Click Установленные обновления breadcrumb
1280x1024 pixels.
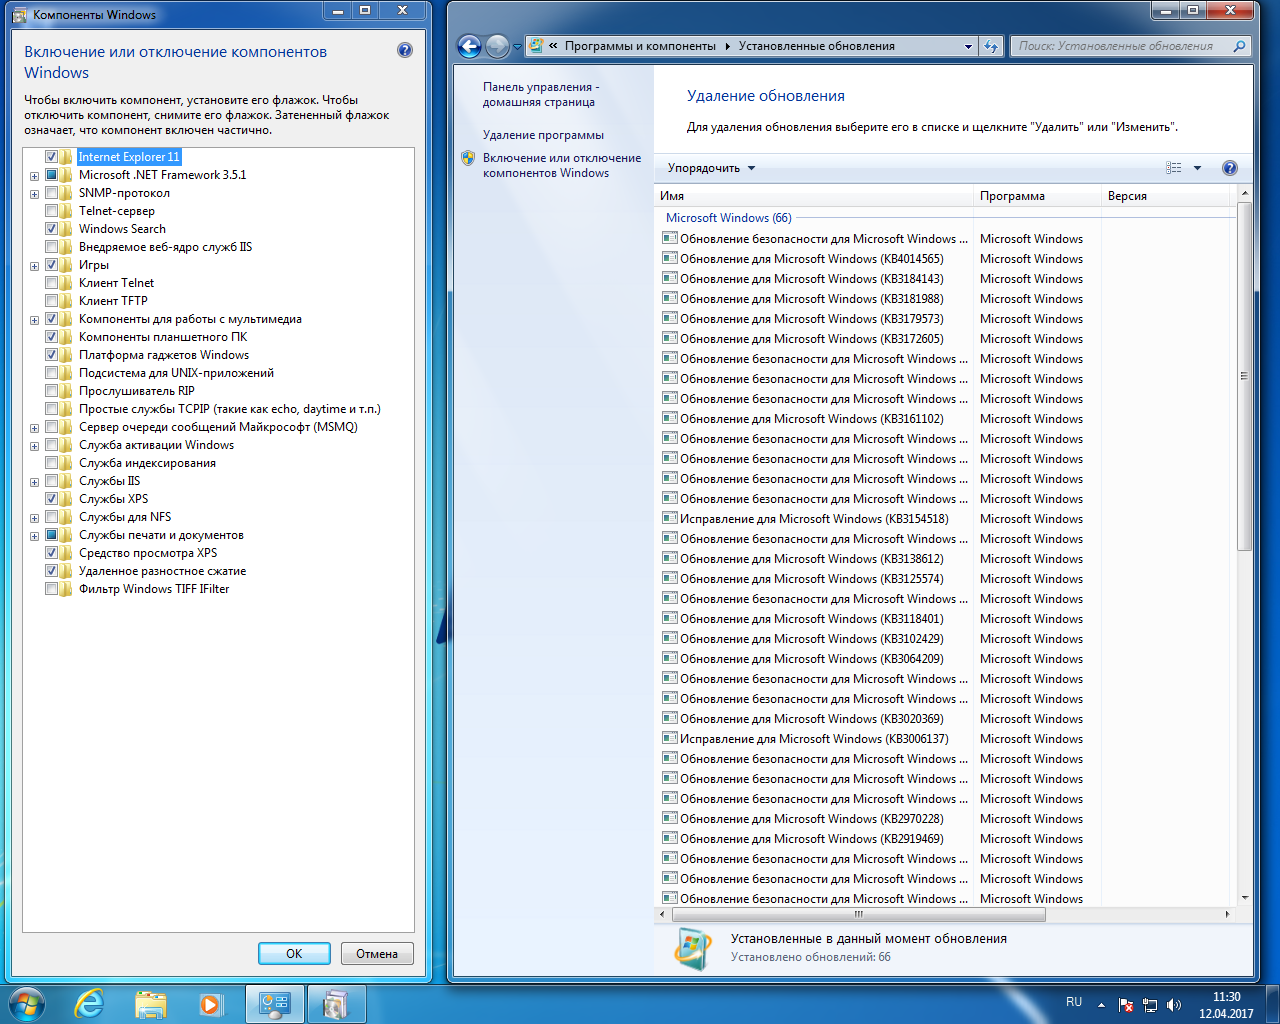pos(816,46)
